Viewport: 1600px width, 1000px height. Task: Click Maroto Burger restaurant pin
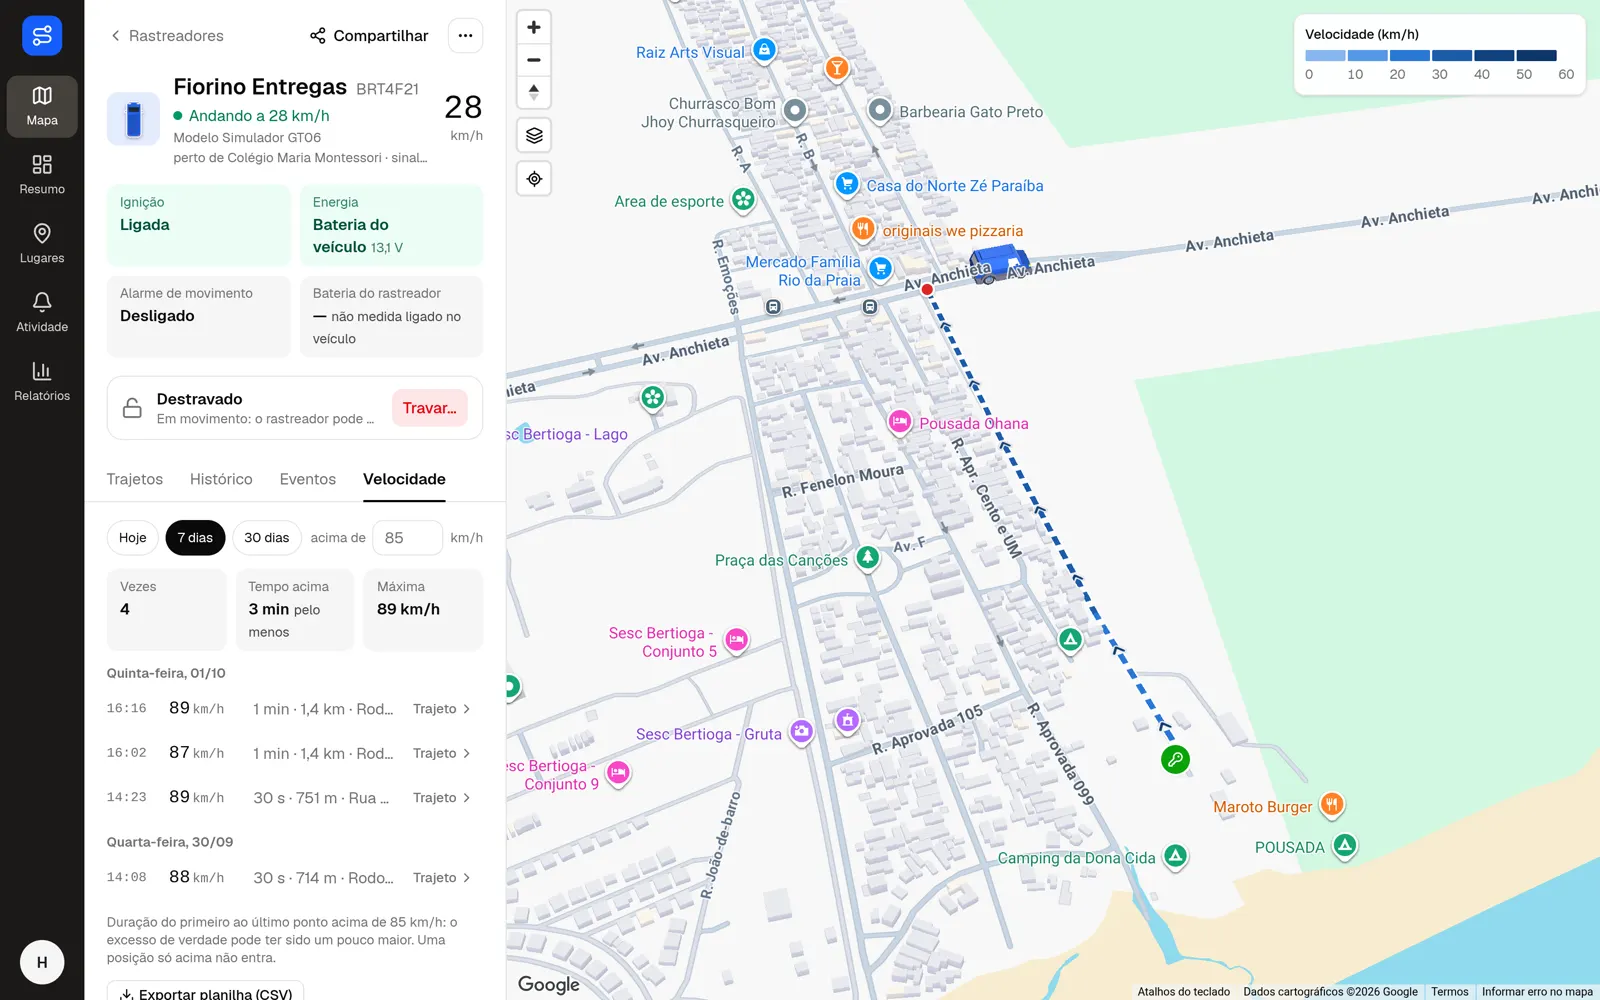click(x=1331, y=803)
